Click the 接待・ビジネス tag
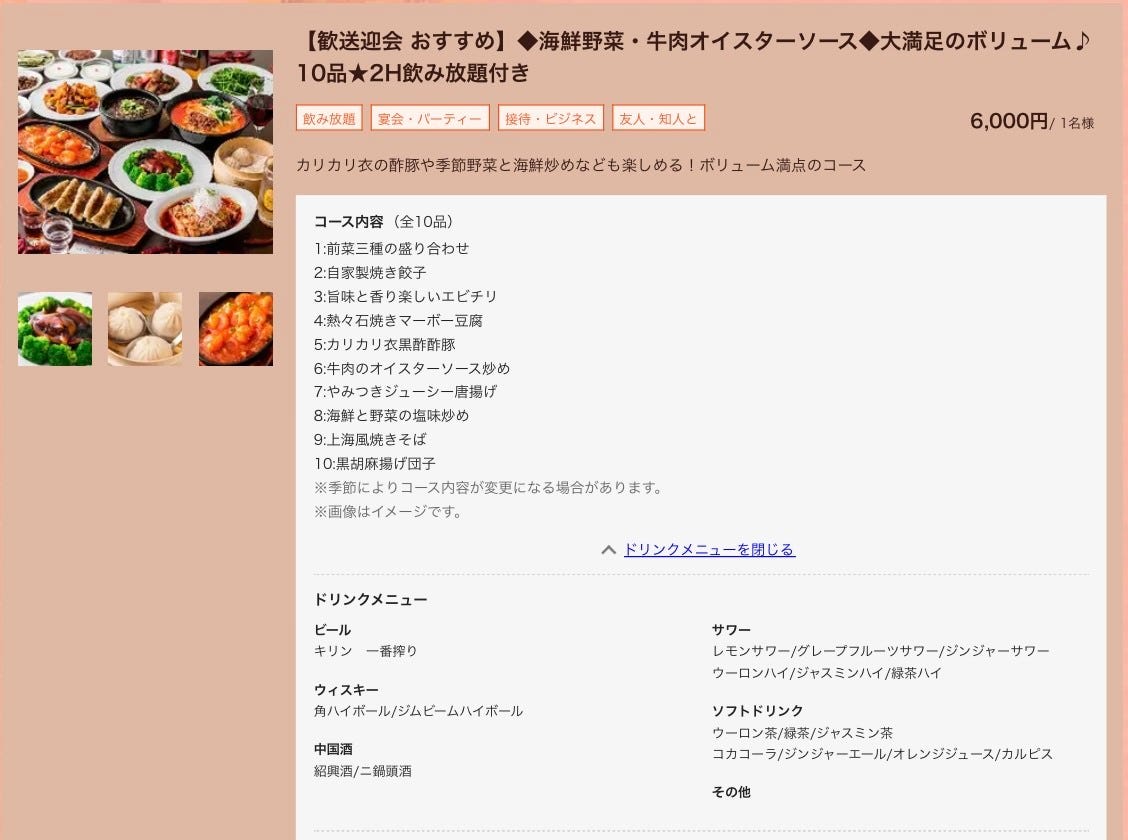 pyautogui.click(x=551, y=118)
